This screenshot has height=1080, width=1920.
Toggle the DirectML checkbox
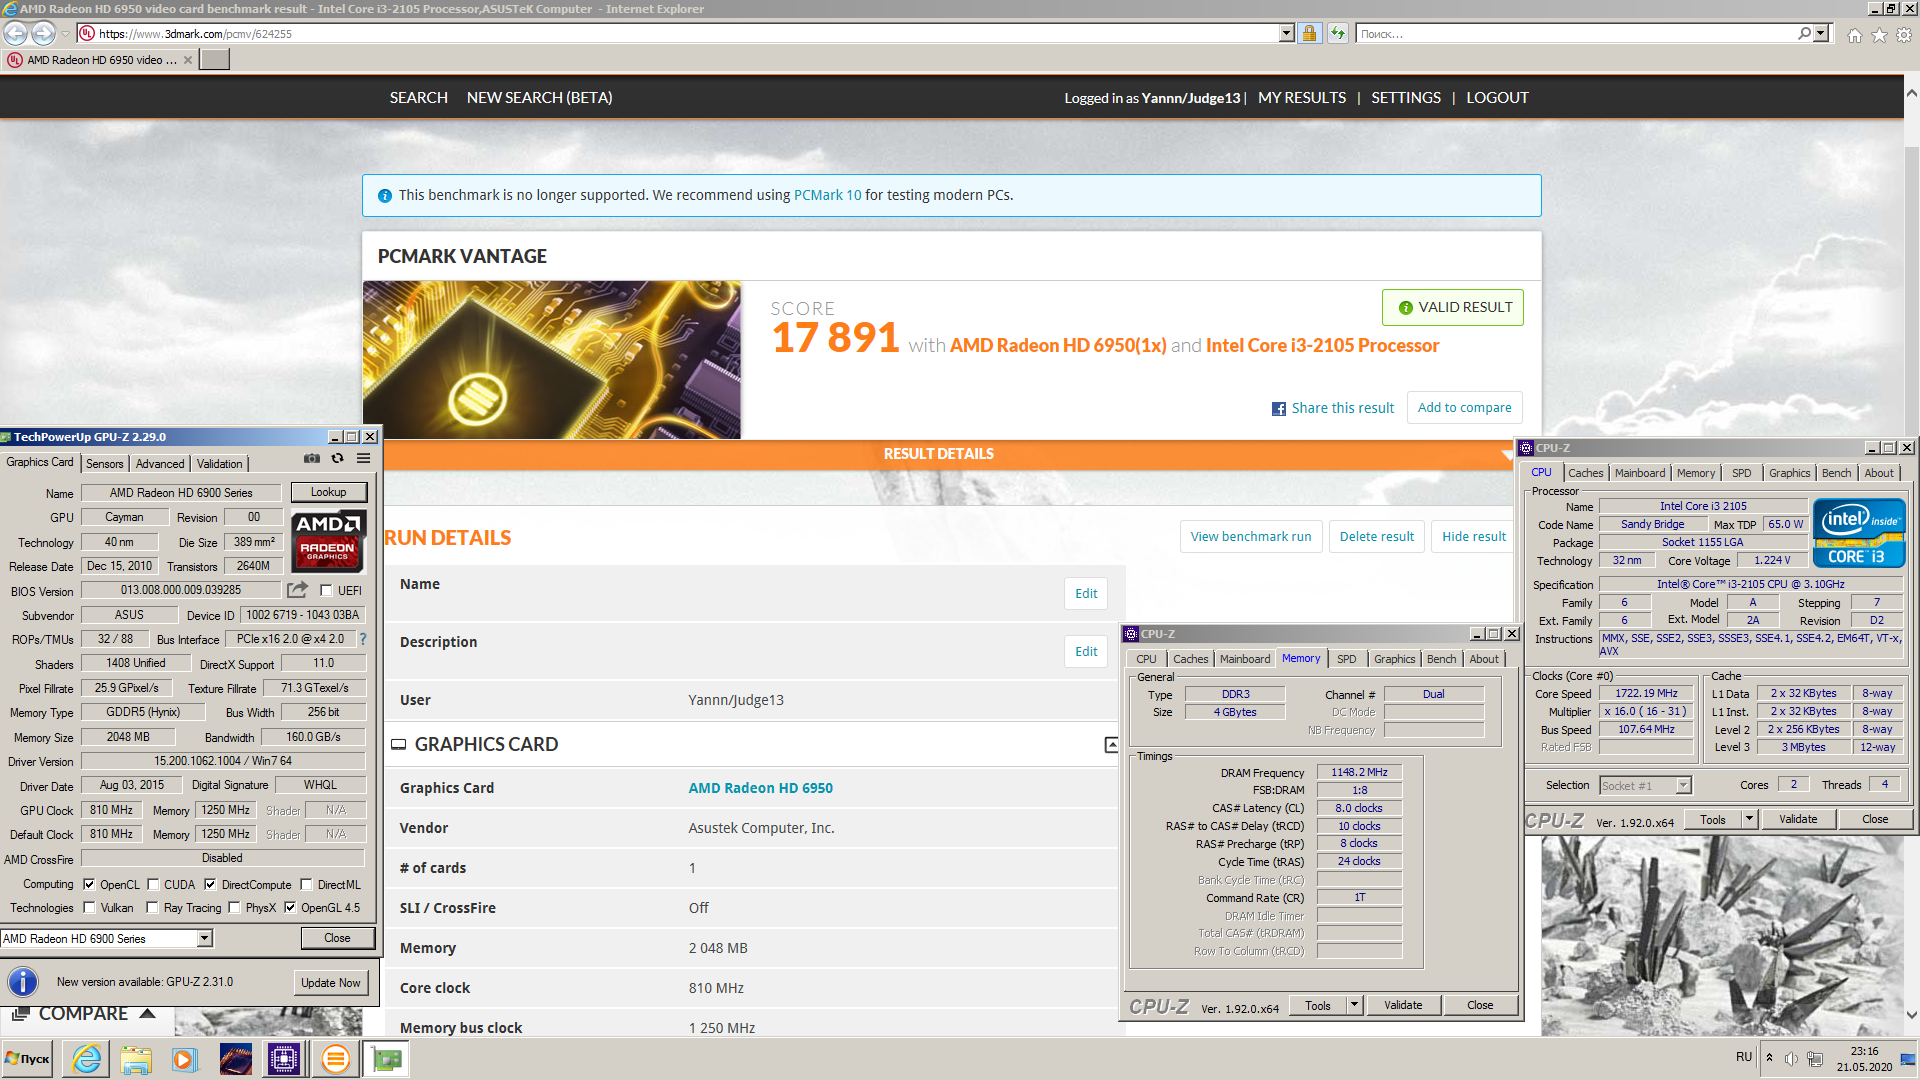coord(306,884)
